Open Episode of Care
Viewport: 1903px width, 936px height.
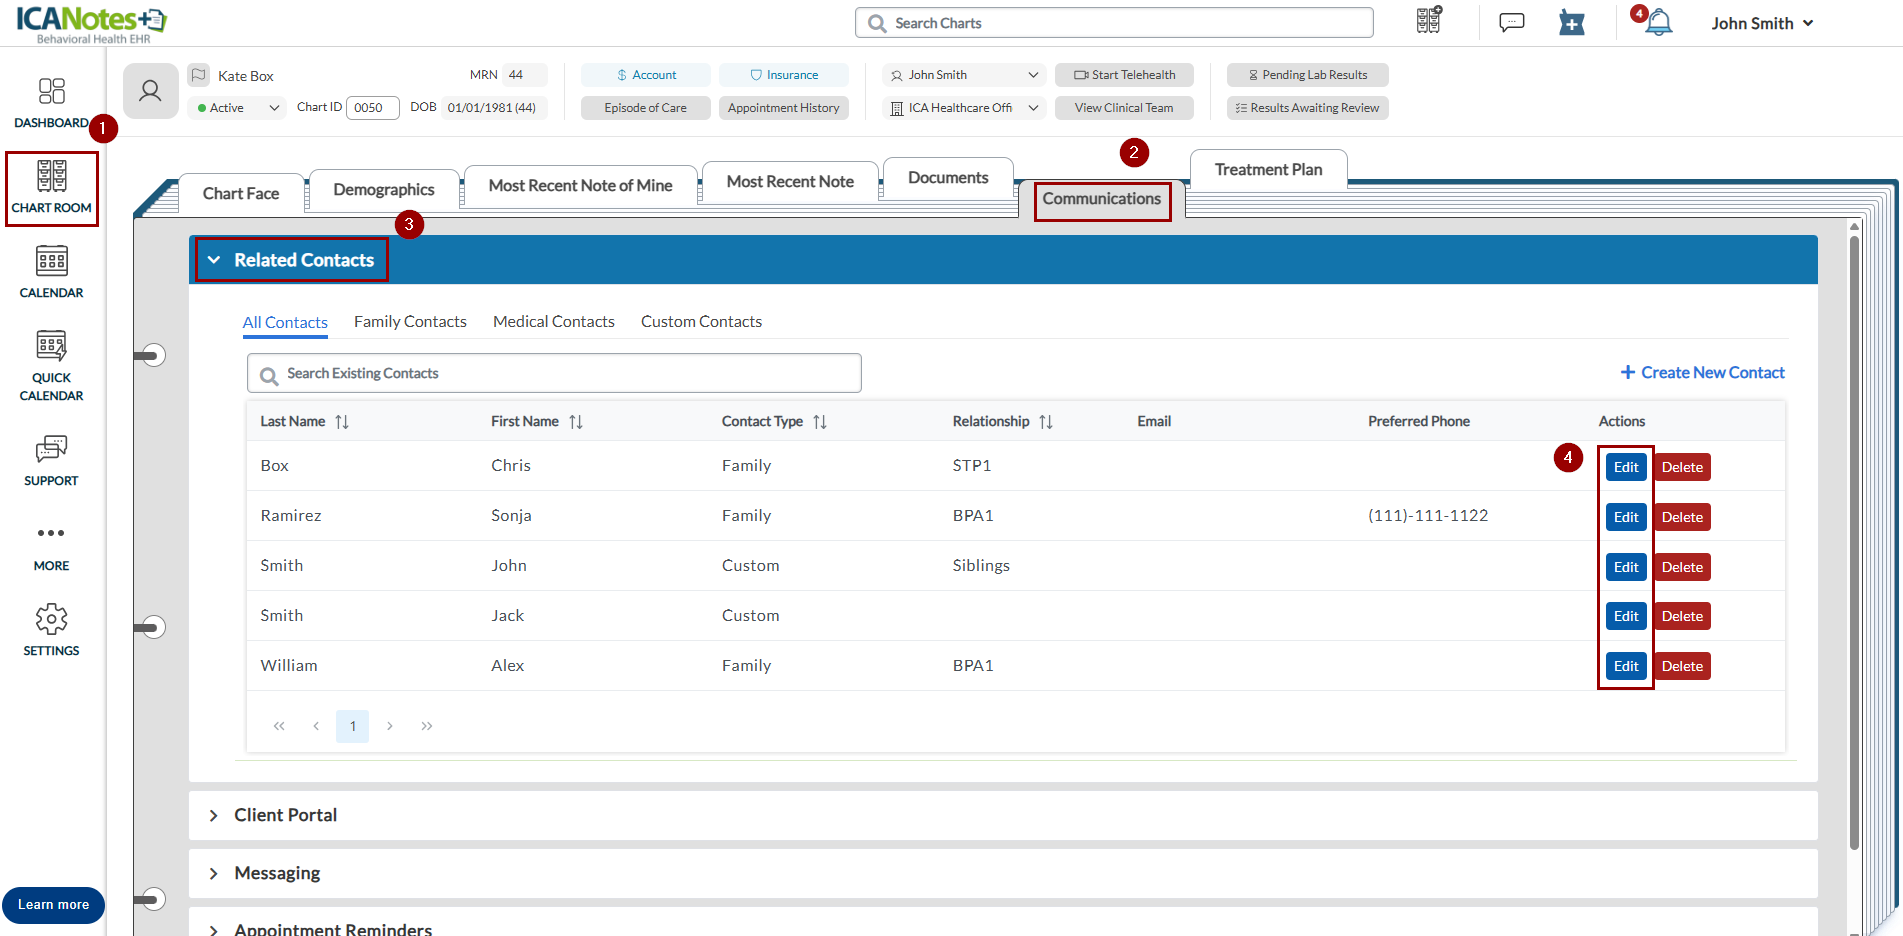pos(646,108)
